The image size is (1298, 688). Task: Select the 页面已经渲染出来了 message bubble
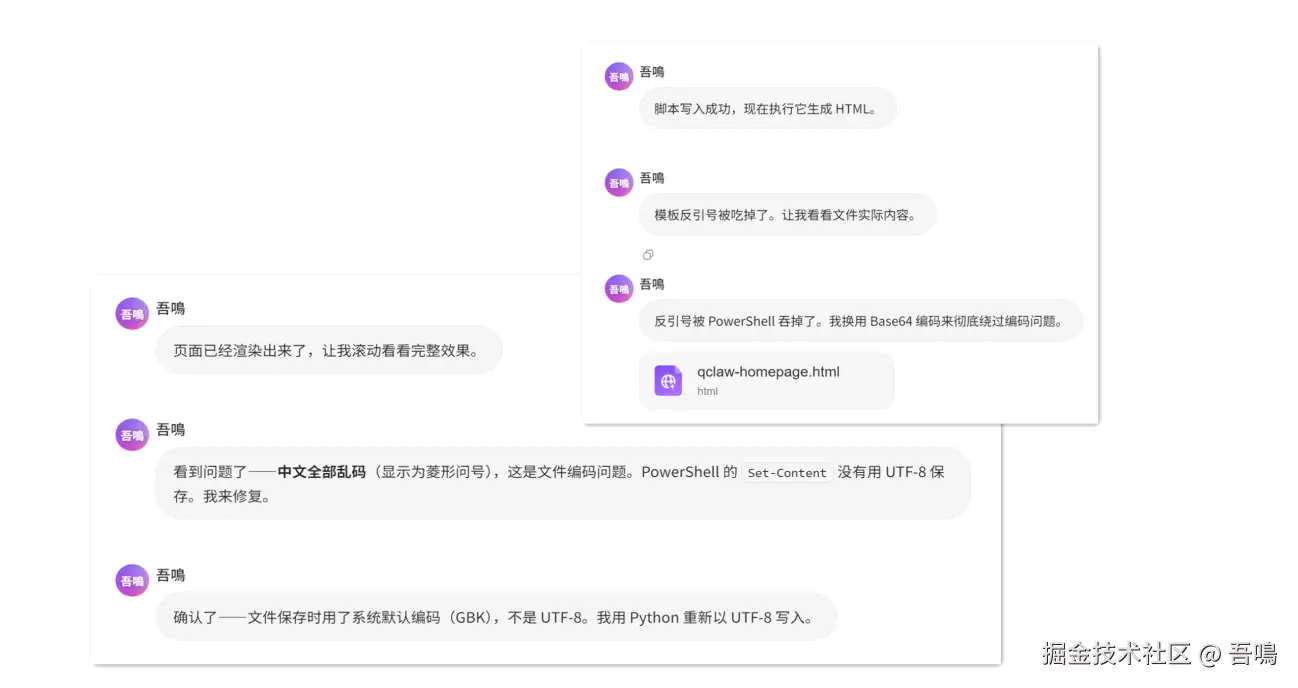click(x=329, y=351)
